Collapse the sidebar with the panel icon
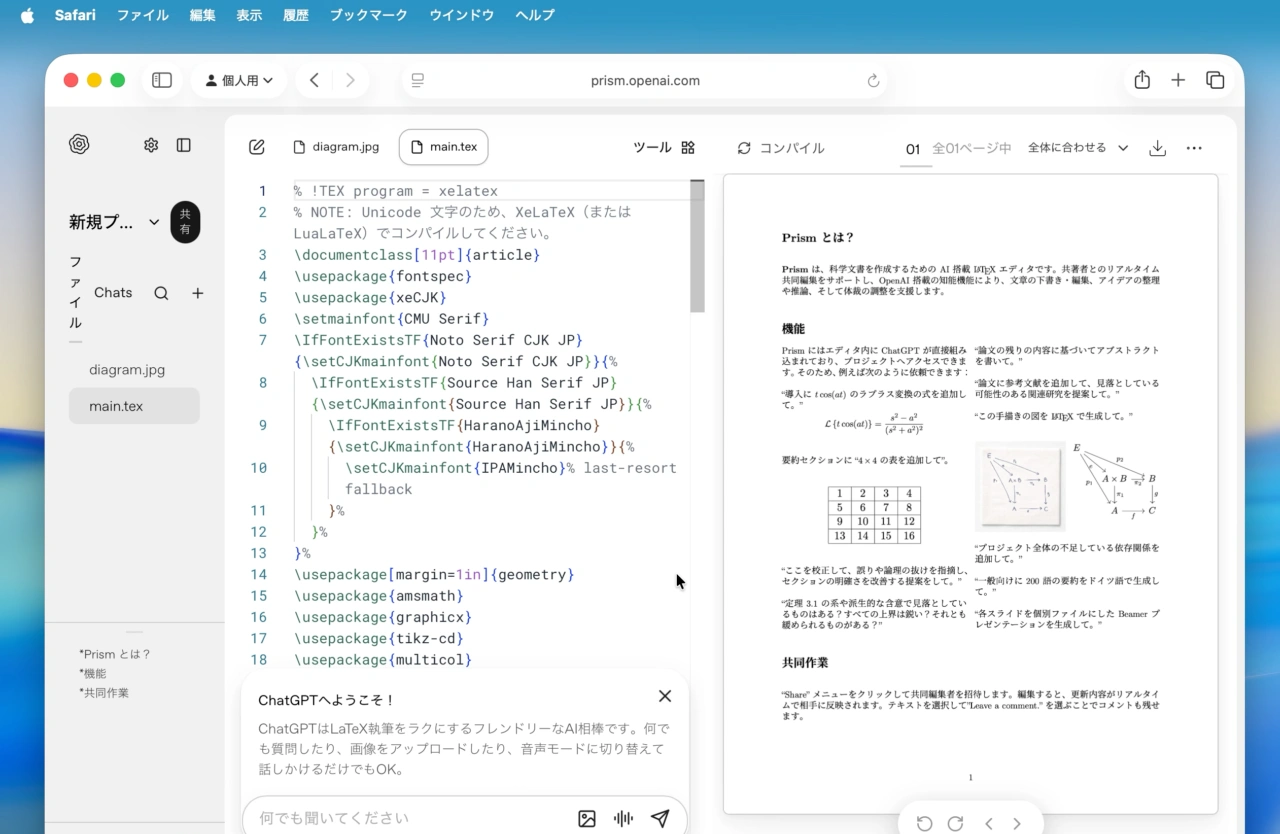 coord(184,145)
